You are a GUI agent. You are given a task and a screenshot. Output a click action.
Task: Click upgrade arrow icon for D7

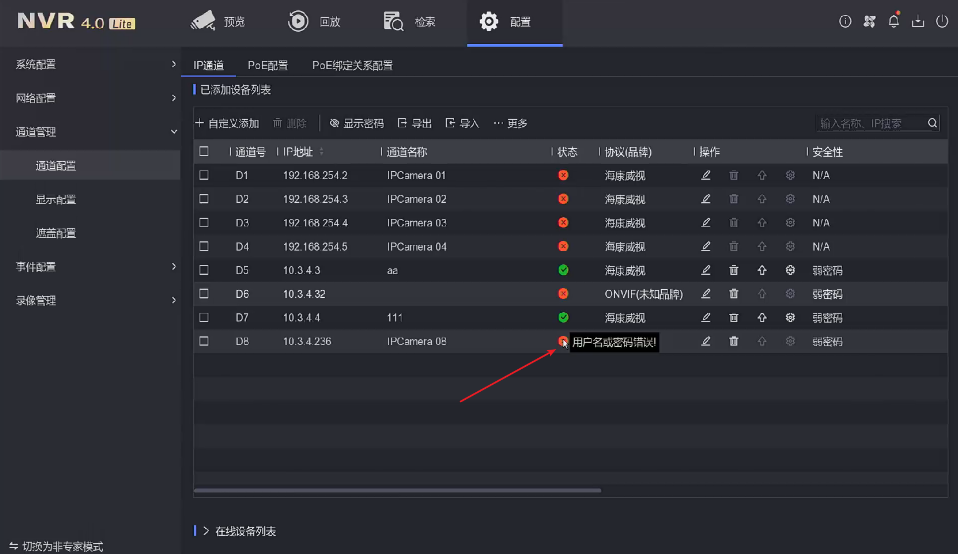(x=762, y=318)
